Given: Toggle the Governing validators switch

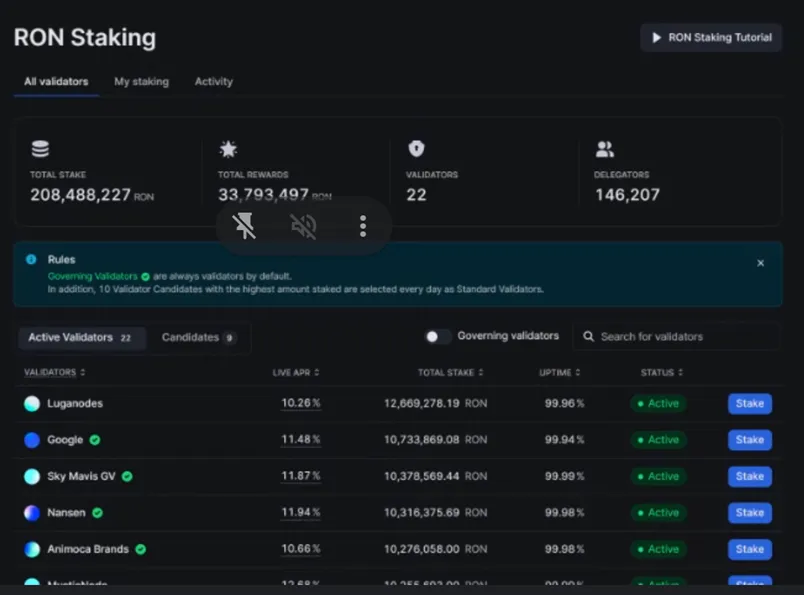Looking at the screenshot, I should point(438,336).
